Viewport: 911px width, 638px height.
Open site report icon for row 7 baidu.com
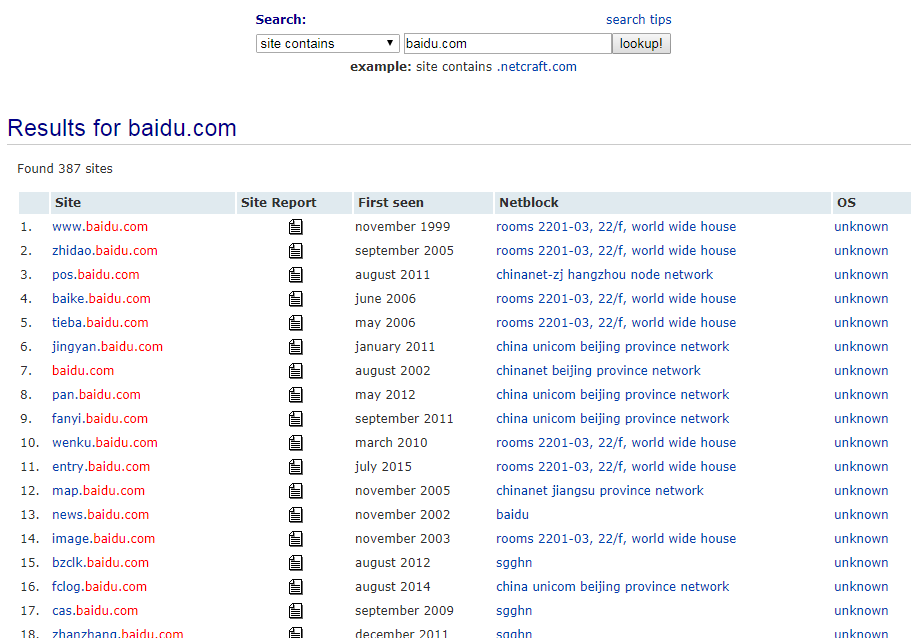(296, 371)
